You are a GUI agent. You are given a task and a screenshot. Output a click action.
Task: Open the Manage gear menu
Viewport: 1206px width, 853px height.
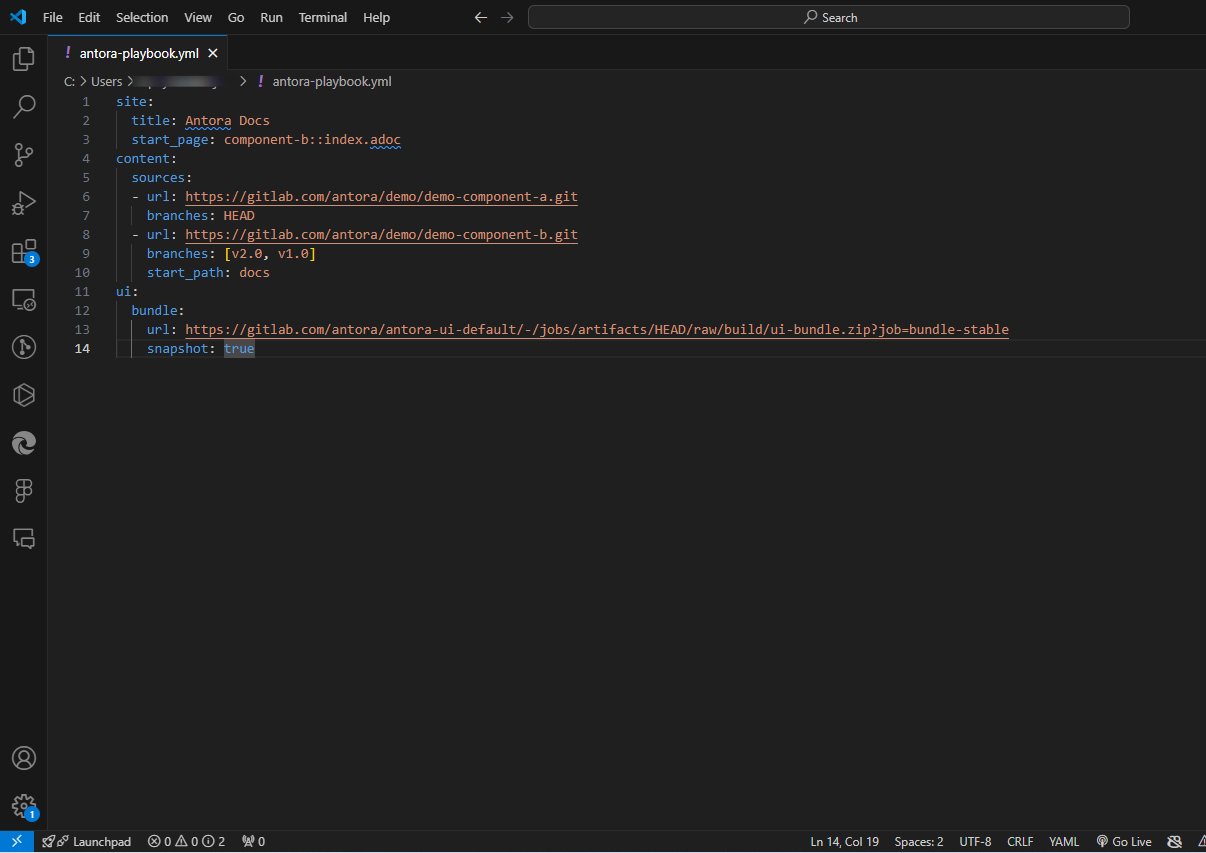tap(24, 806)
